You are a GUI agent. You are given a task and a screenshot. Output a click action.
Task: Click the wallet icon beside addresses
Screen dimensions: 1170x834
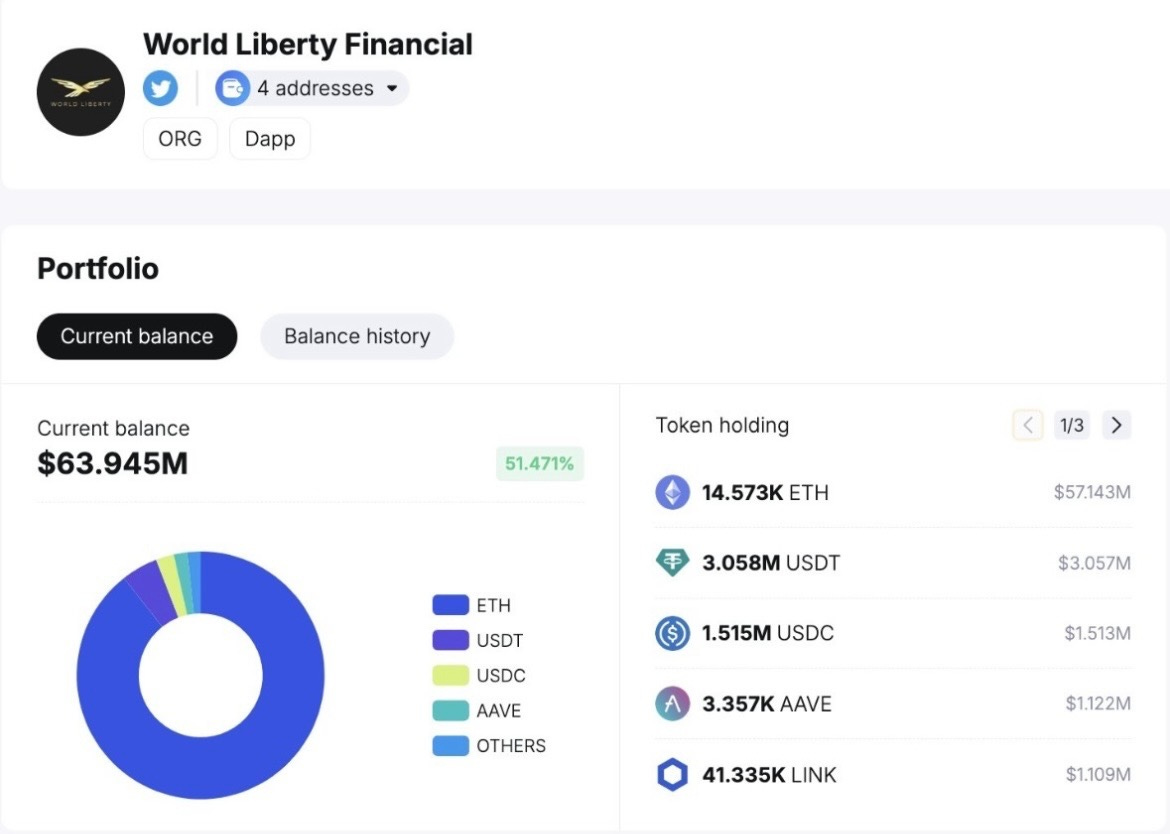pos(233,88)
